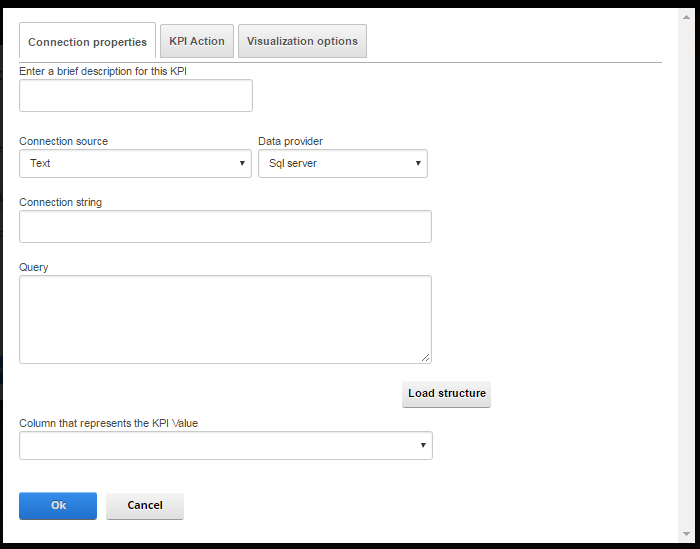Confirm with the Ok button
The width and height of the screenshot is (700, 549).
click(x=58, y=506)
